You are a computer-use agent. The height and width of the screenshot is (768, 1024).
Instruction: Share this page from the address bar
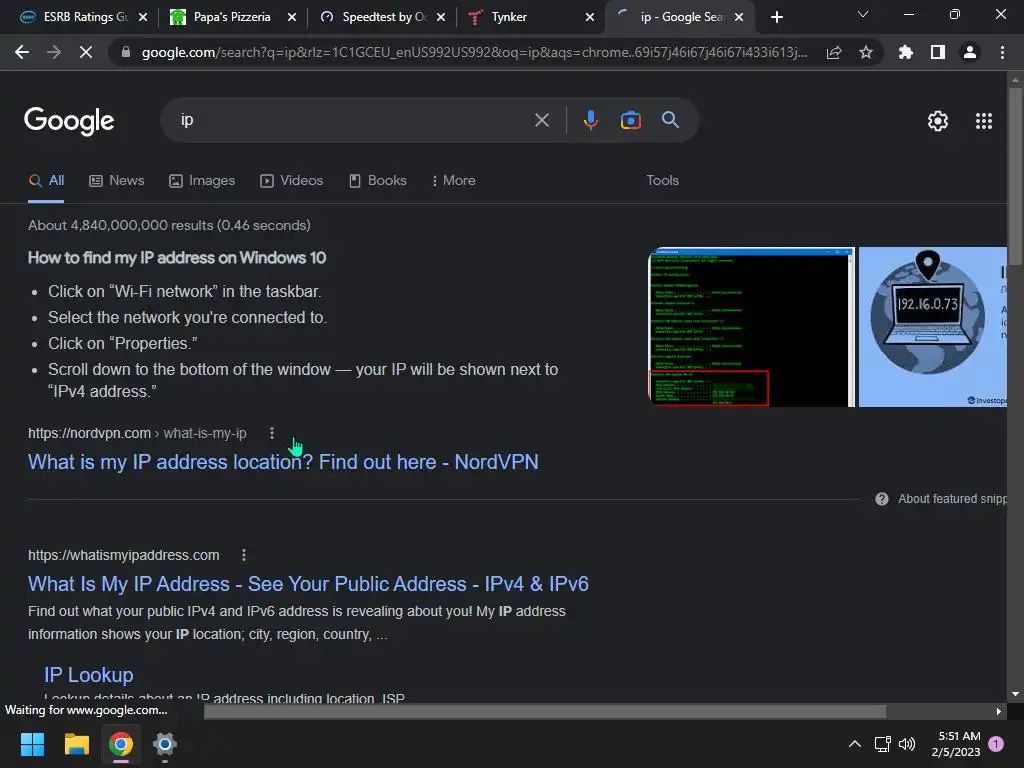coord(834,52)
